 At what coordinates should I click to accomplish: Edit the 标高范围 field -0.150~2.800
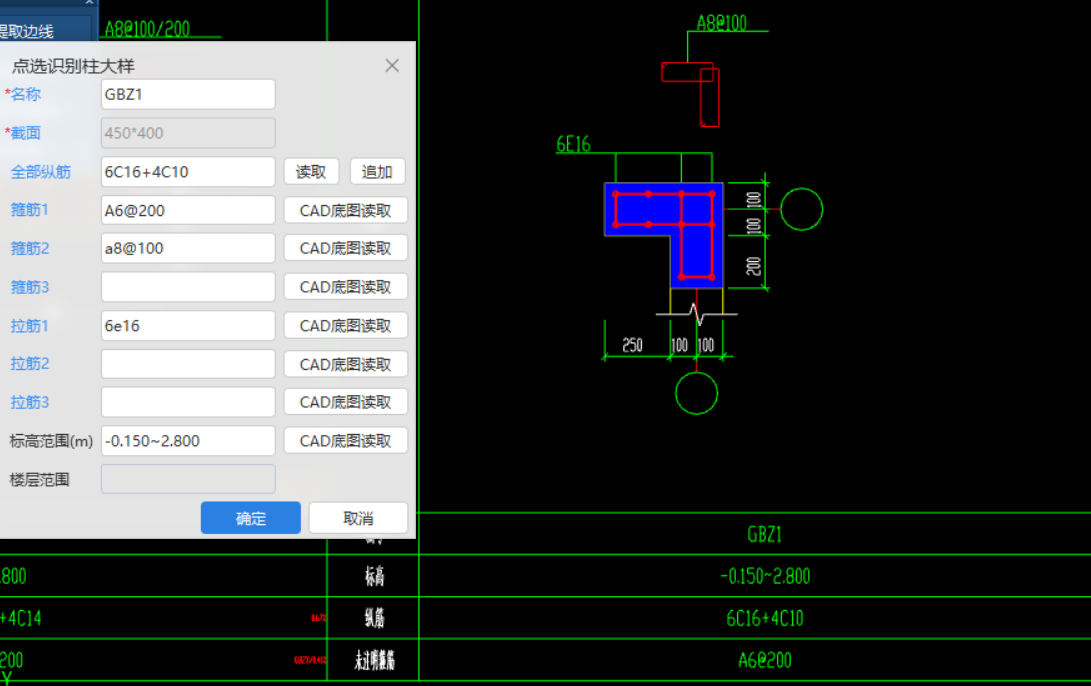point(188,440)
